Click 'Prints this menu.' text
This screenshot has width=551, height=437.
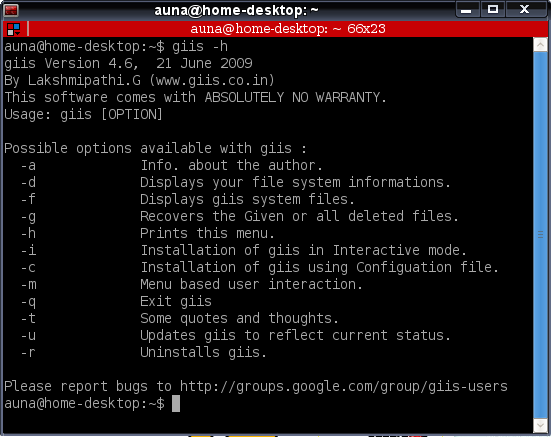(x=207, y=233)
